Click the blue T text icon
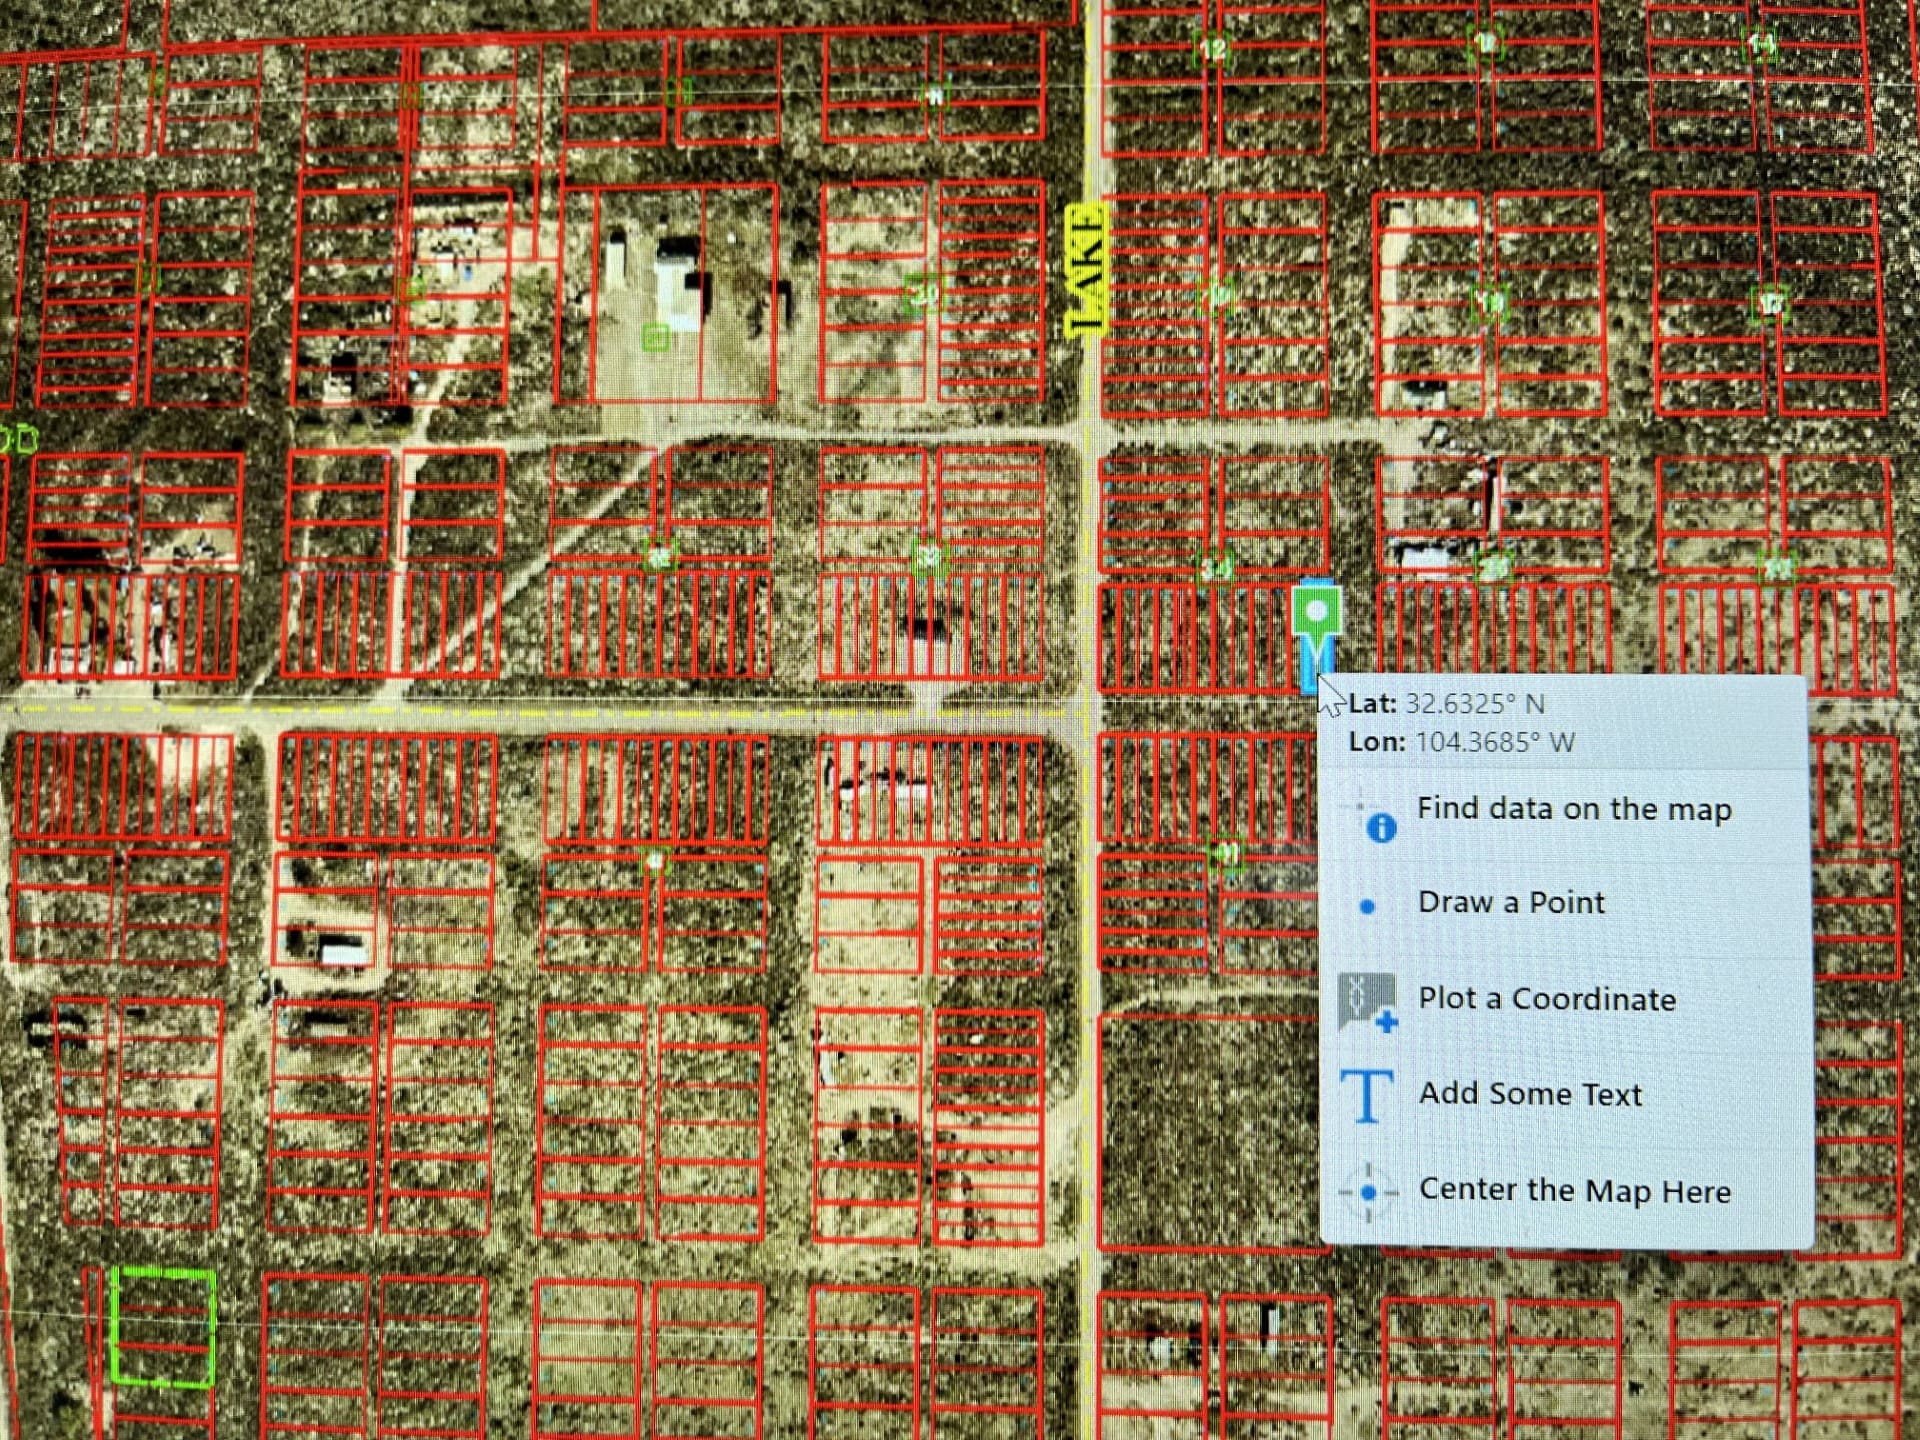The image size is (1920, 1440). pyautogui.click(x=1366, y=1096)
